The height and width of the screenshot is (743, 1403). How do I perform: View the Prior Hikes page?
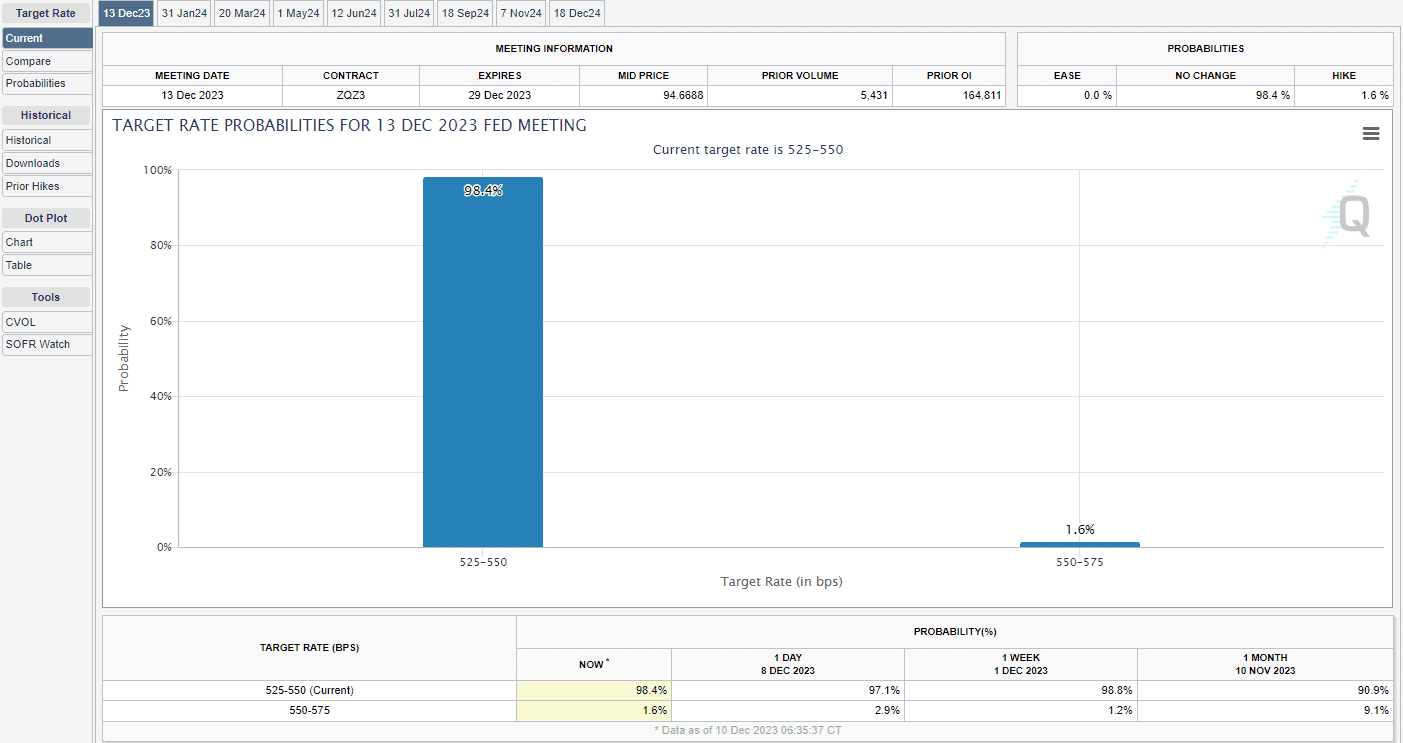47,186
